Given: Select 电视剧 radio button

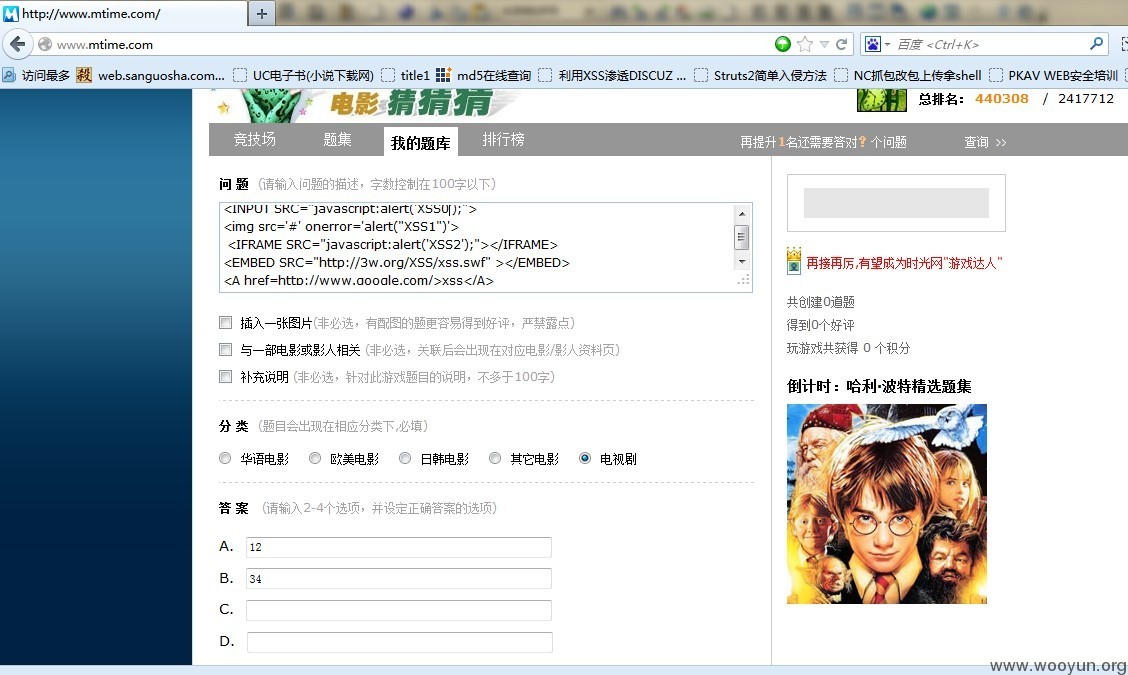Looking at the screenshot, I should (x=585, y=458).
